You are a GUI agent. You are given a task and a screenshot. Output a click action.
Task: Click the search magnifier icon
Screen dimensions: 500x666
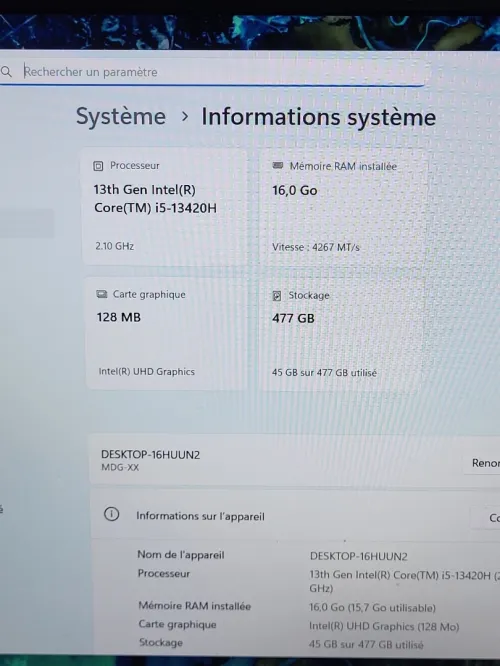[x=6, y=71]
